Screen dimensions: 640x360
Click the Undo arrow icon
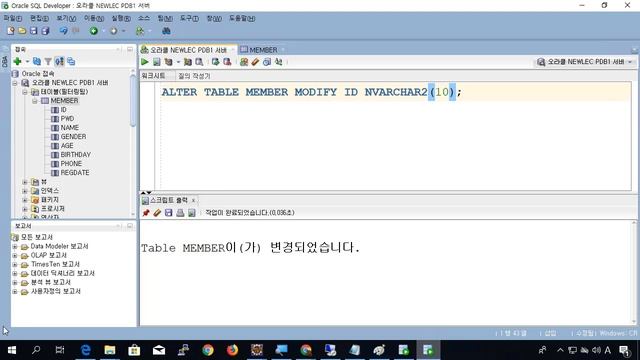tap(63, 31)
